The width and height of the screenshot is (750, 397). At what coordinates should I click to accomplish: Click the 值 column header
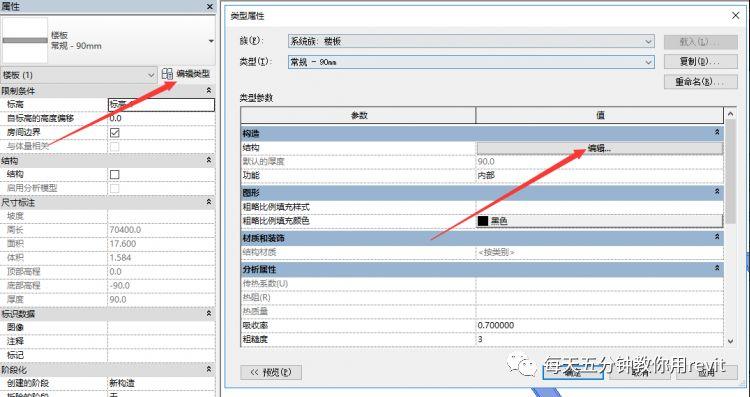coord(600,115)
